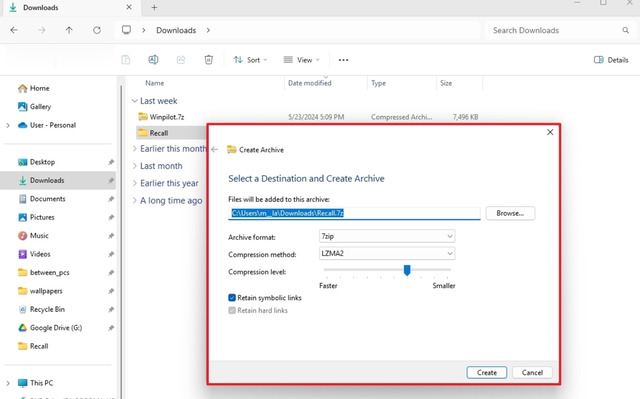Open the View dropdown menu

pyautogui.click(x=302, y=60)
